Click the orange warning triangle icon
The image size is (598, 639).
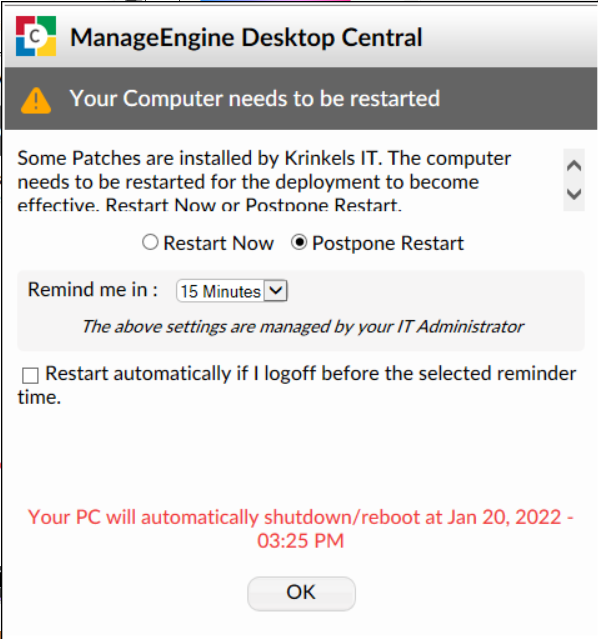36,100
